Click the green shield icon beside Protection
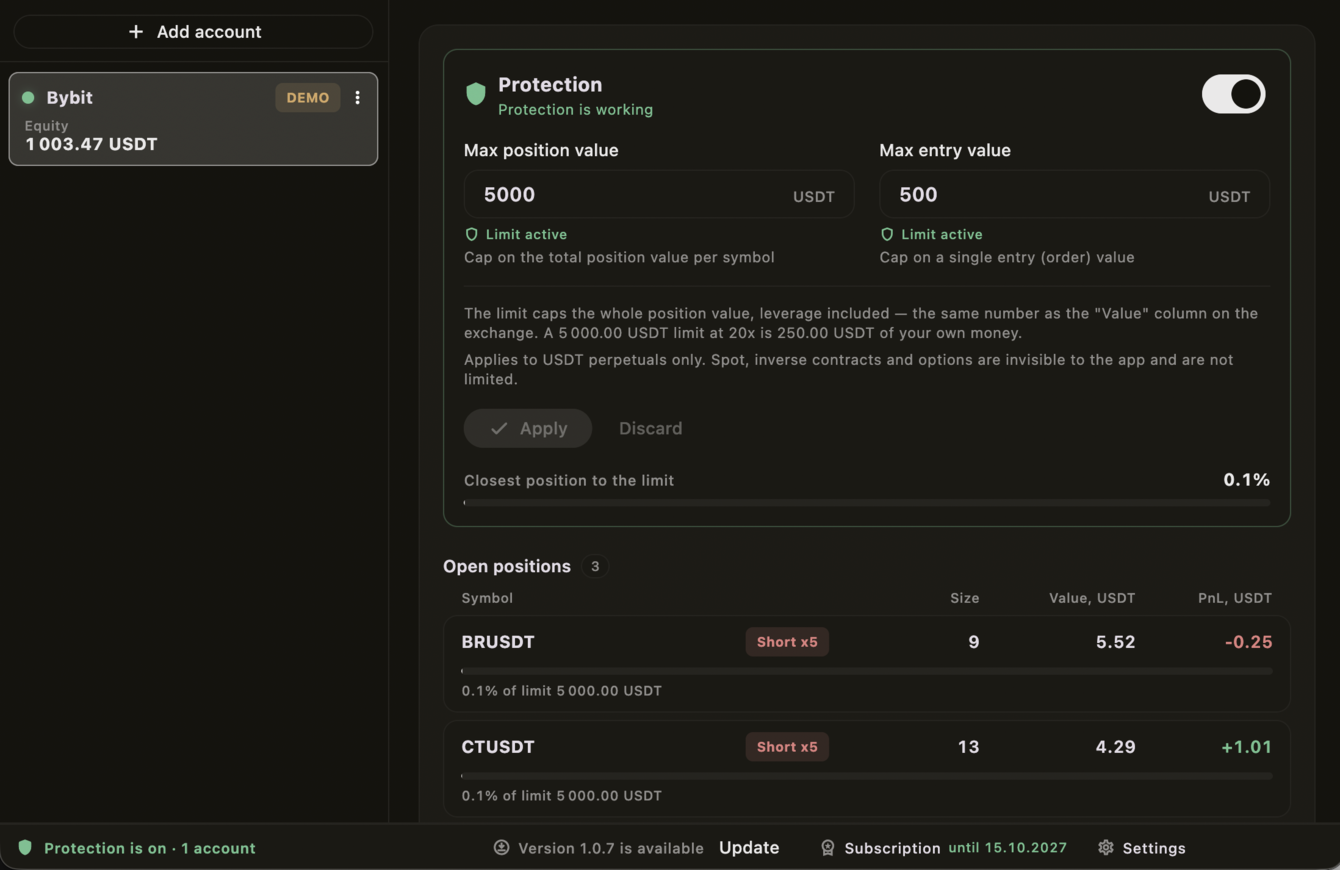This screenshot has height=870, width=1340. (476, 94)
